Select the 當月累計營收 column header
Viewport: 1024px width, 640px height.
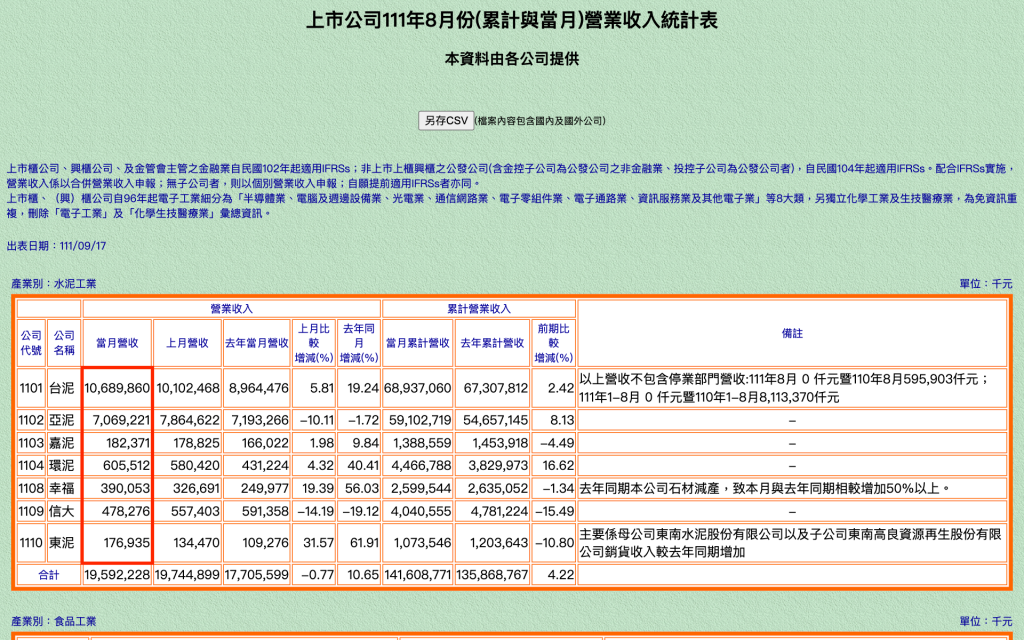pyautogui.click(x=418, y=343)
